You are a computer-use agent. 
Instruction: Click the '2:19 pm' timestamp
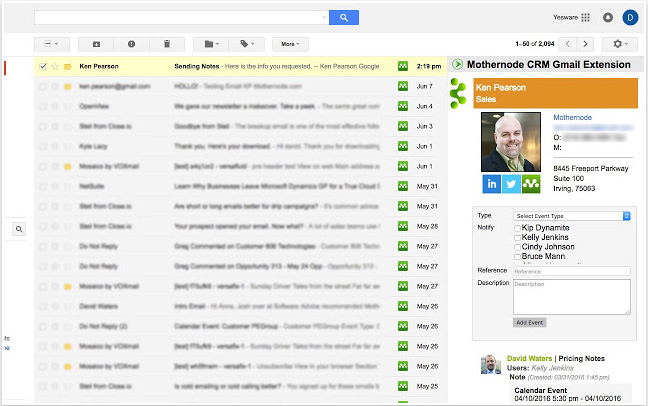429,66
